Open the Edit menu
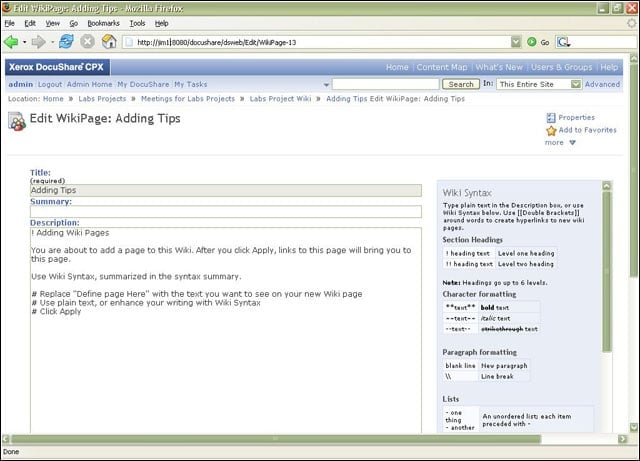The image size is (640, 461). click(30, 23)
